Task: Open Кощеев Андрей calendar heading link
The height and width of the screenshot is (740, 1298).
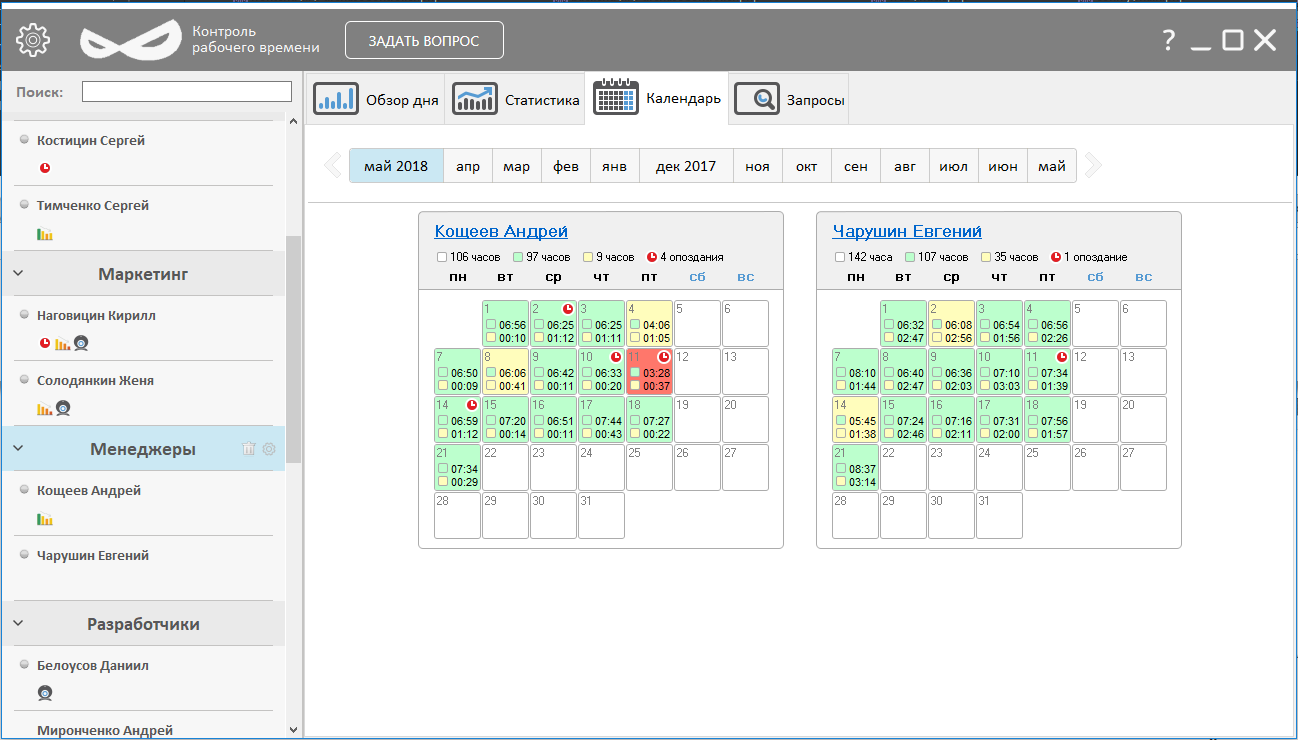Action: (x=501, y=231)
